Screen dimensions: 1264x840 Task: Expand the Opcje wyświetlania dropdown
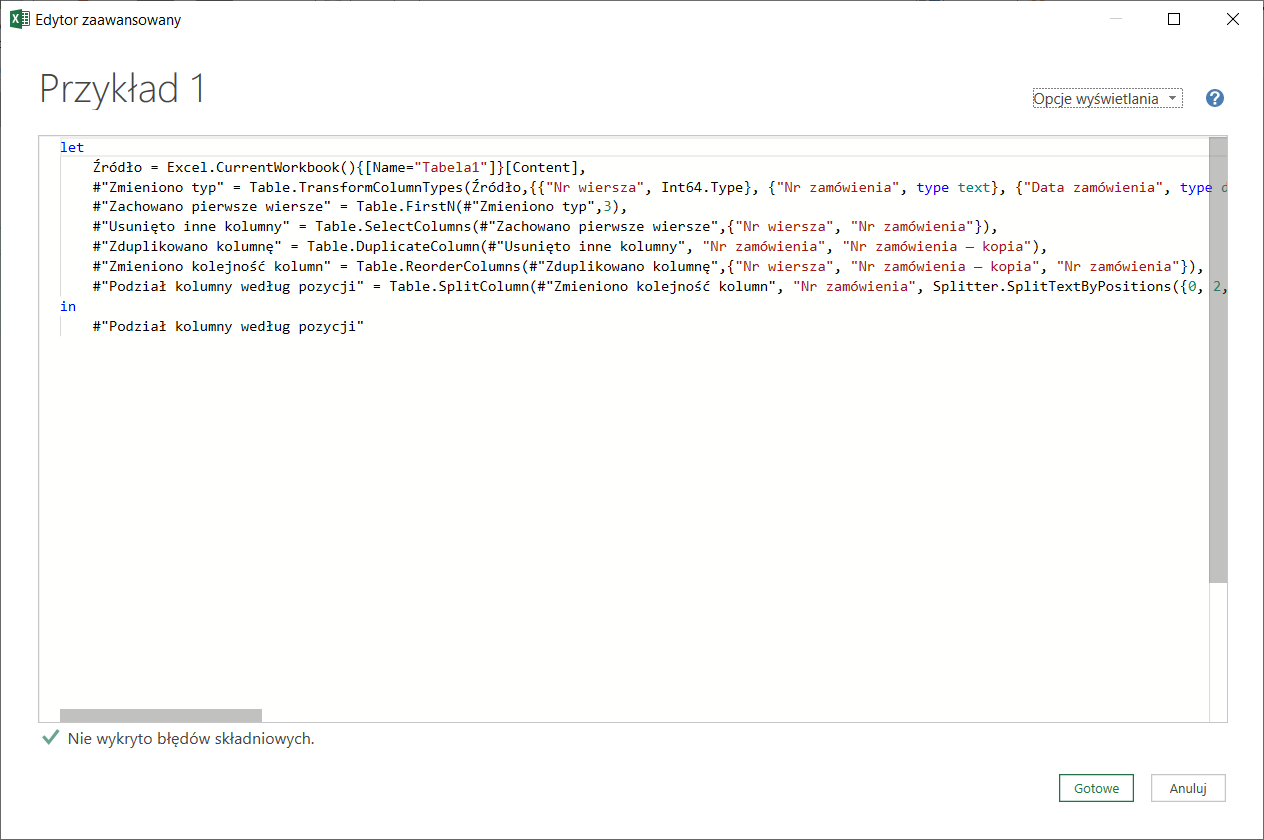[x=1107, y=99]
